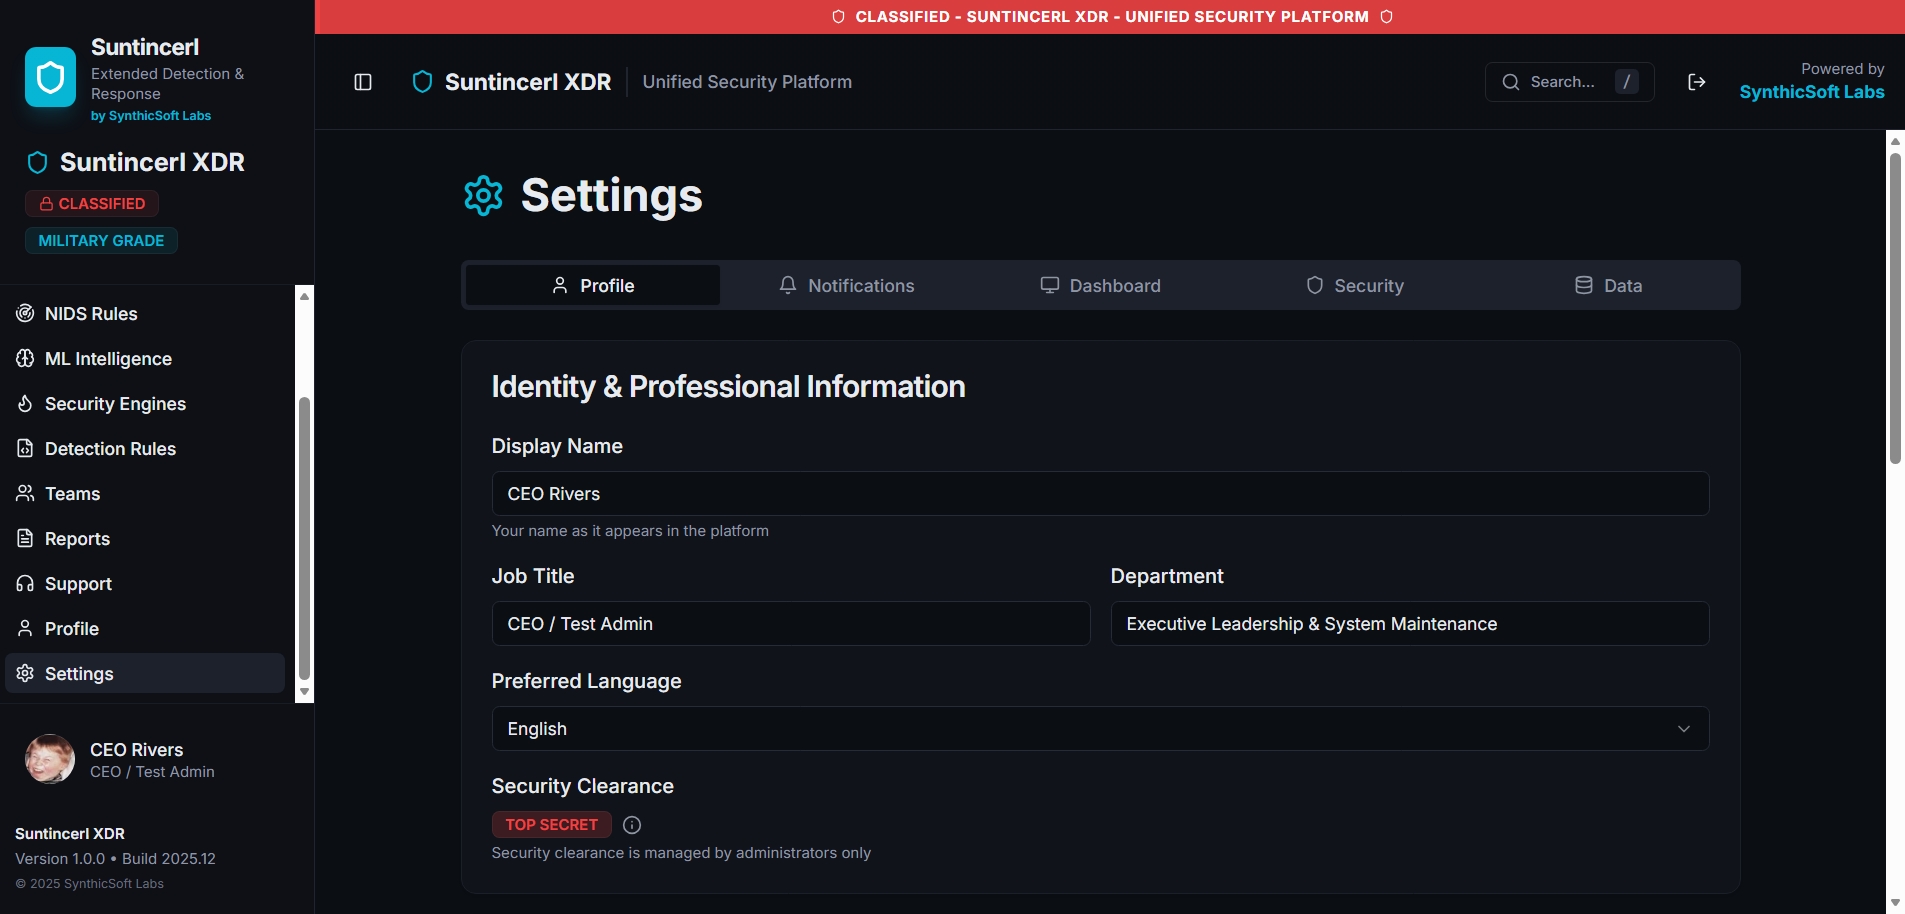Click the ML Intelligence brain icon
The height and width of the screenshot is (914, 1905).
[x=25, y=359]
